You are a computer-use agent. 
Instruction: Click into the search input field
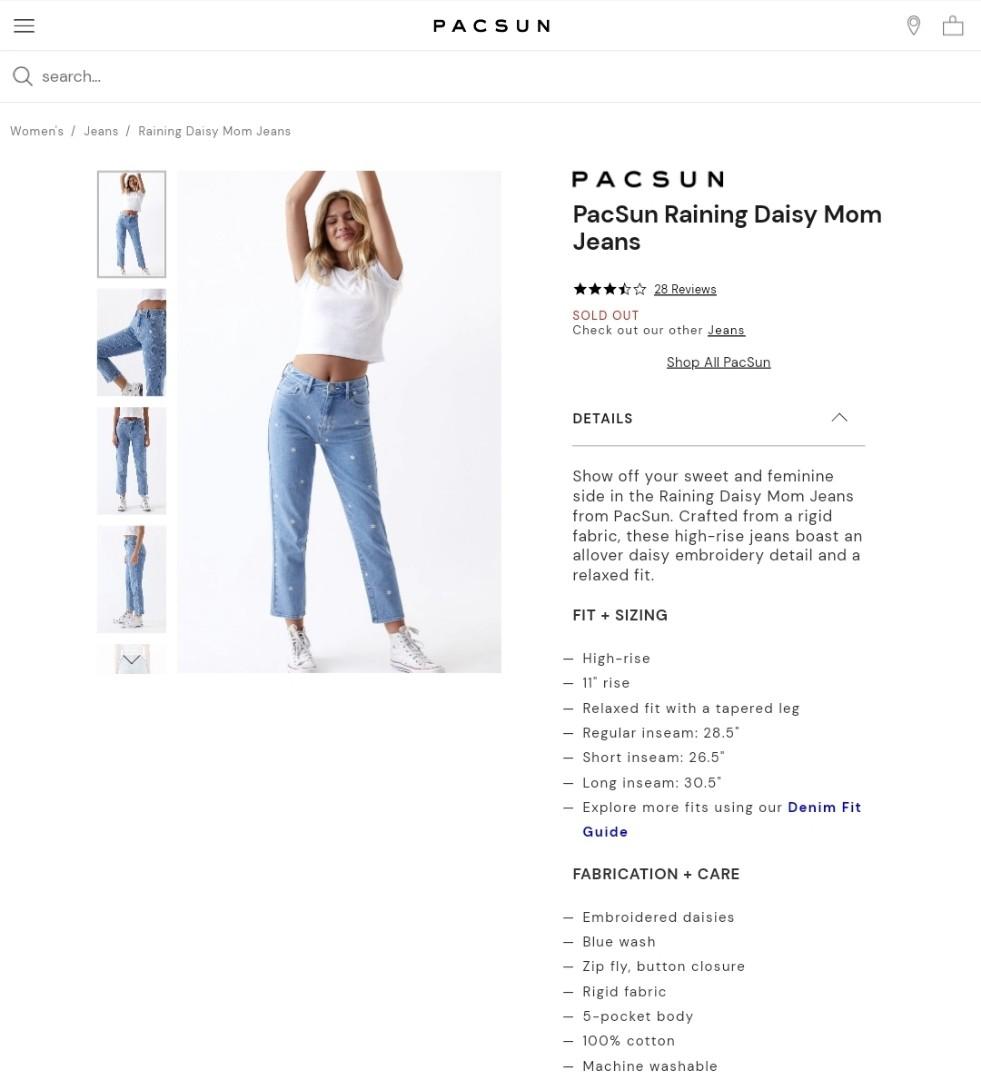pos(506,76)
